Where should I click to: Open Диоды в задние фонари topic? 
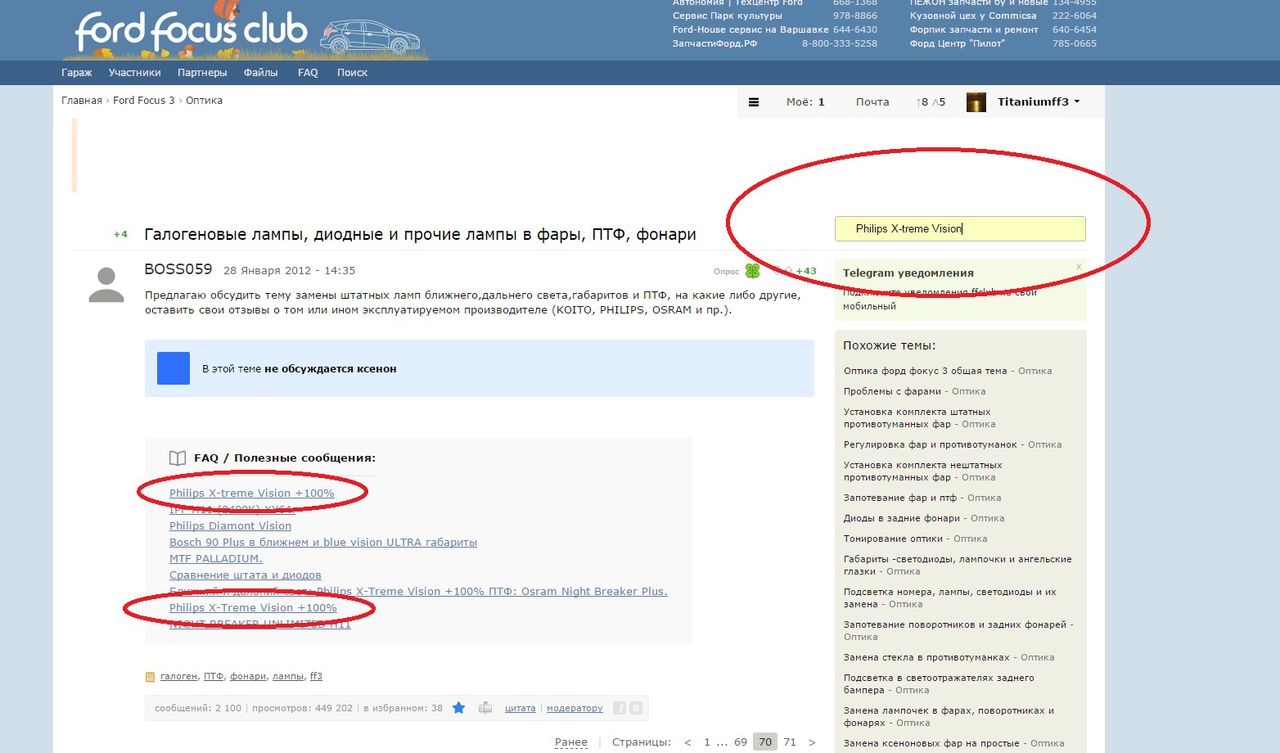903,518
